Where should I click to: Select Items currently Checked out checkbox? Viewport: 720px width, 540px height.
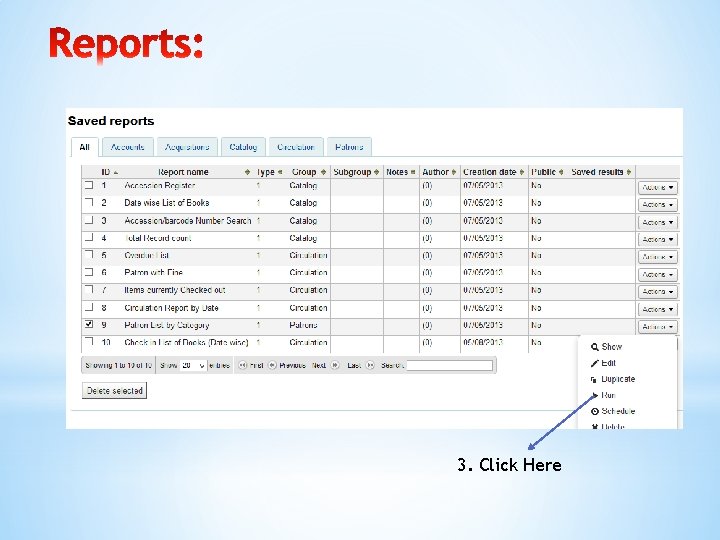[89, 289]
